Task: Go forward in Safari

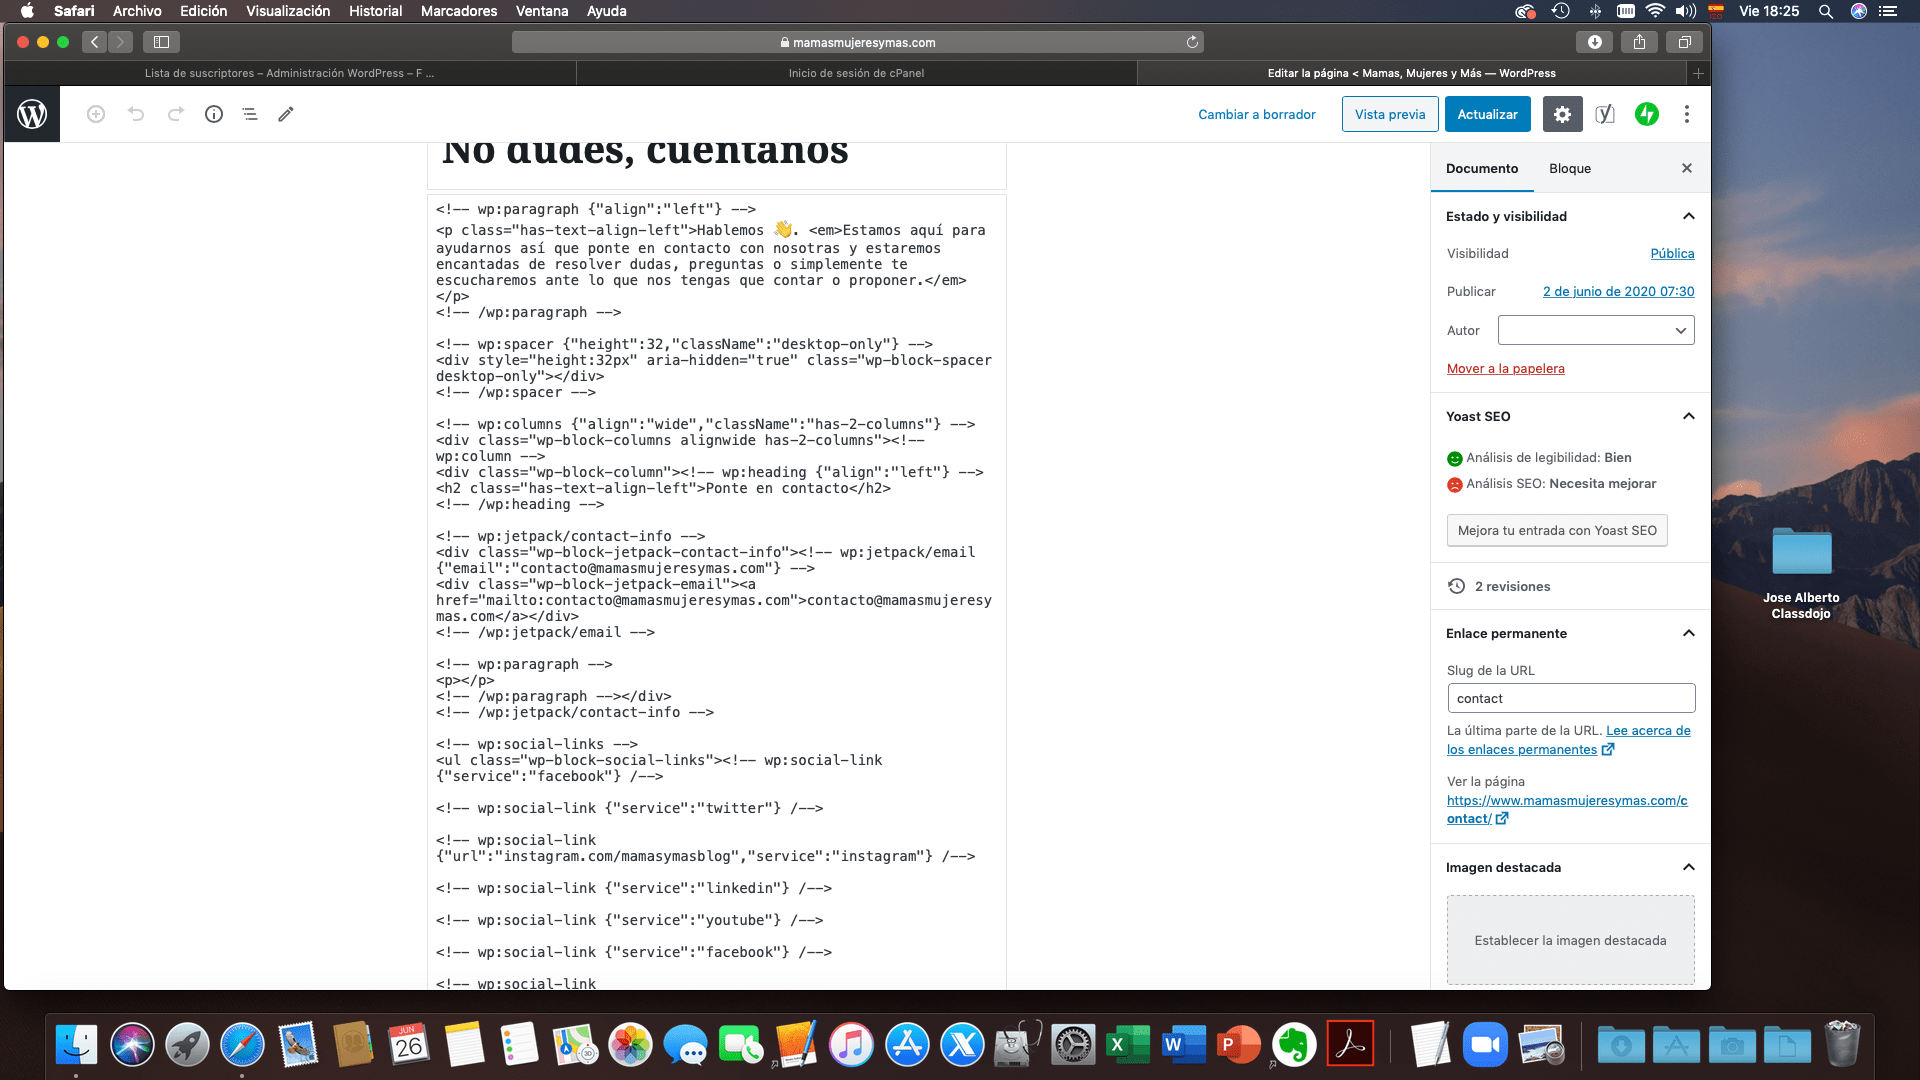Action: 120,42
